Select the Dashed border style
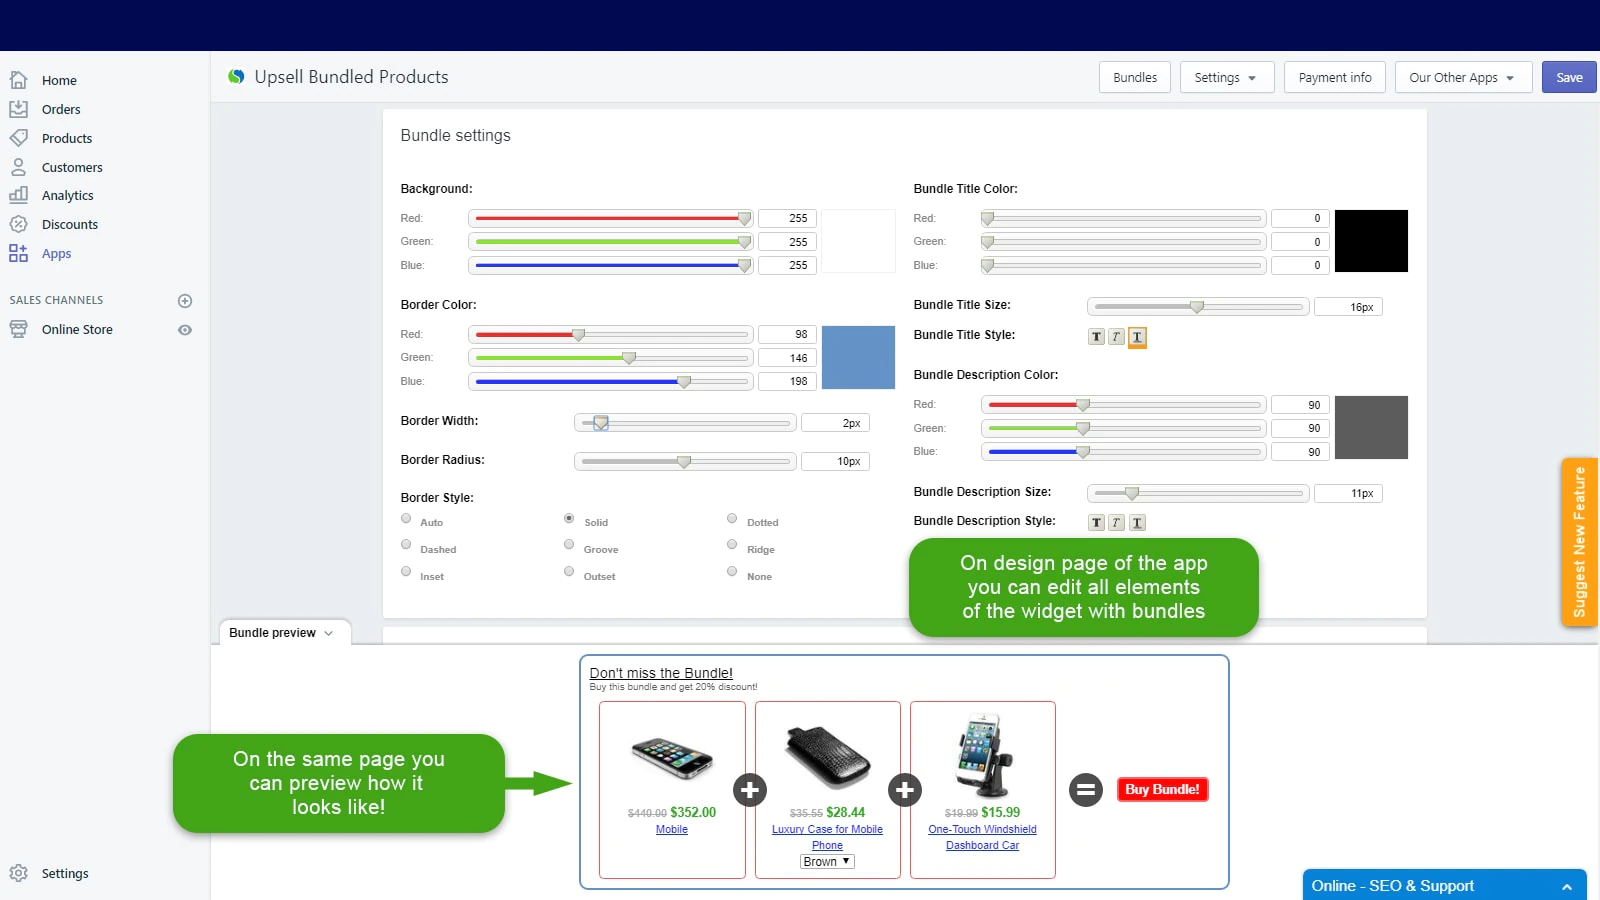This screenshot has width=1600, height=900. [x=406, y=545]
